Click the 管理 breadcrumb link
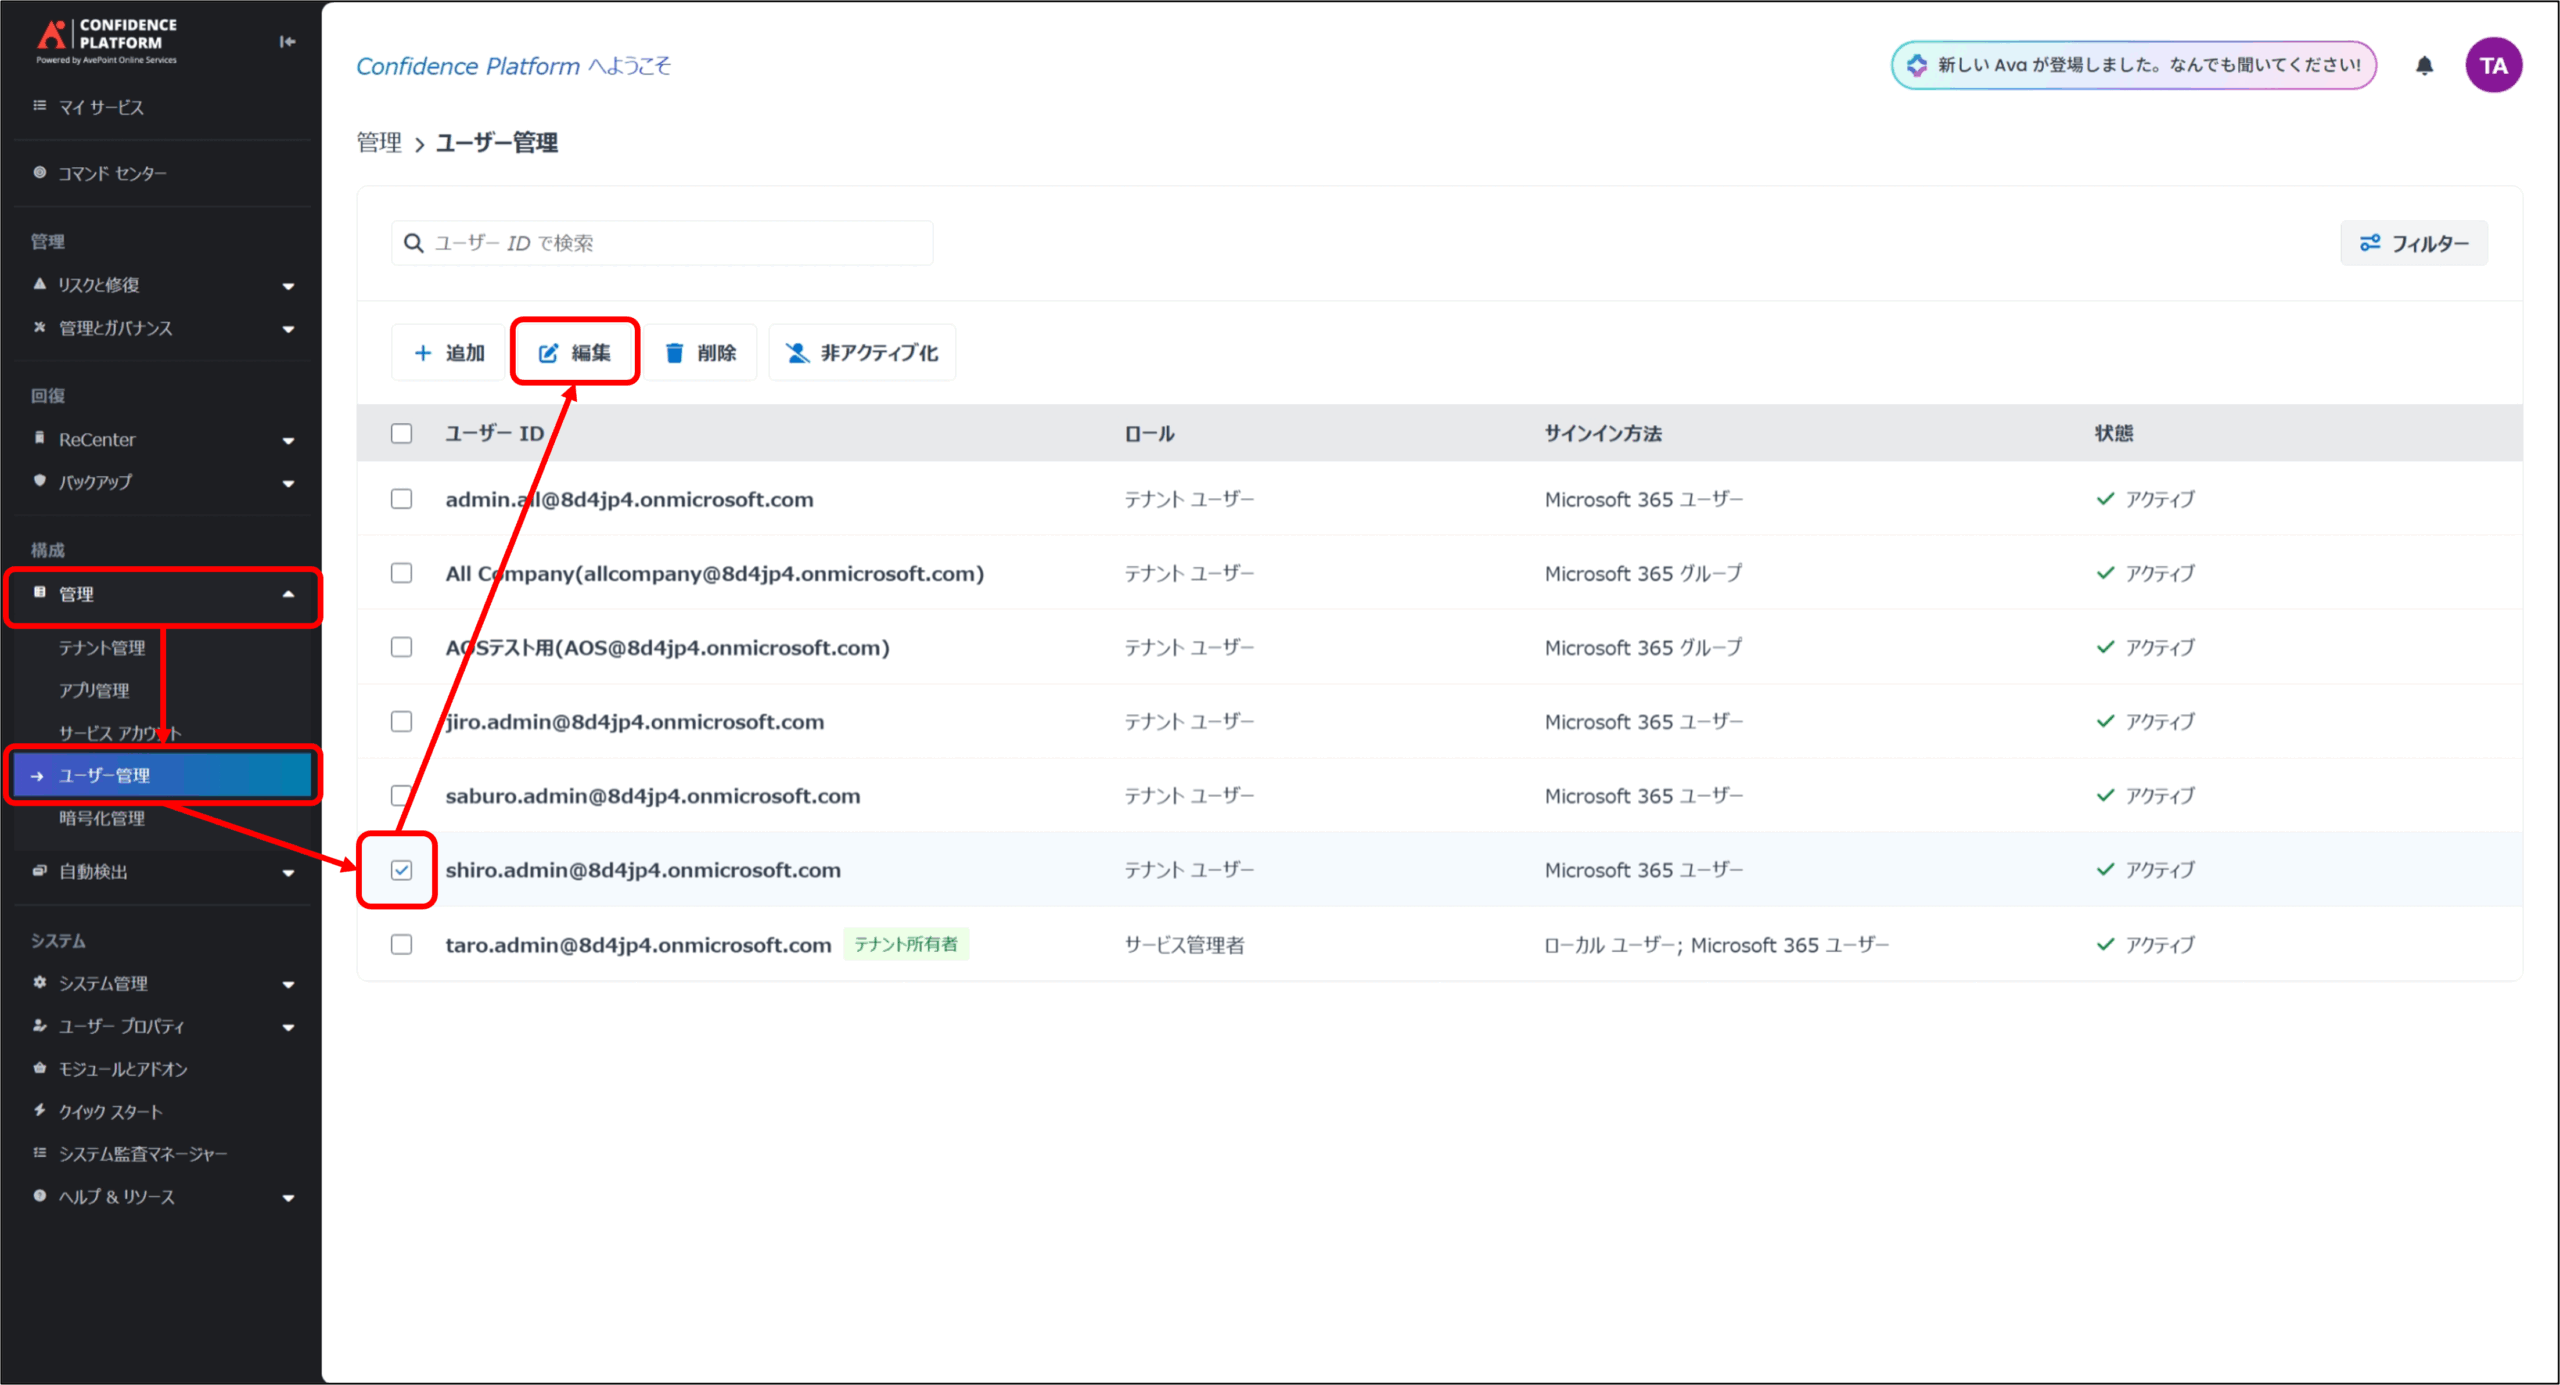This screenshot has height=1385, width=2560. [x=379, y=143]
